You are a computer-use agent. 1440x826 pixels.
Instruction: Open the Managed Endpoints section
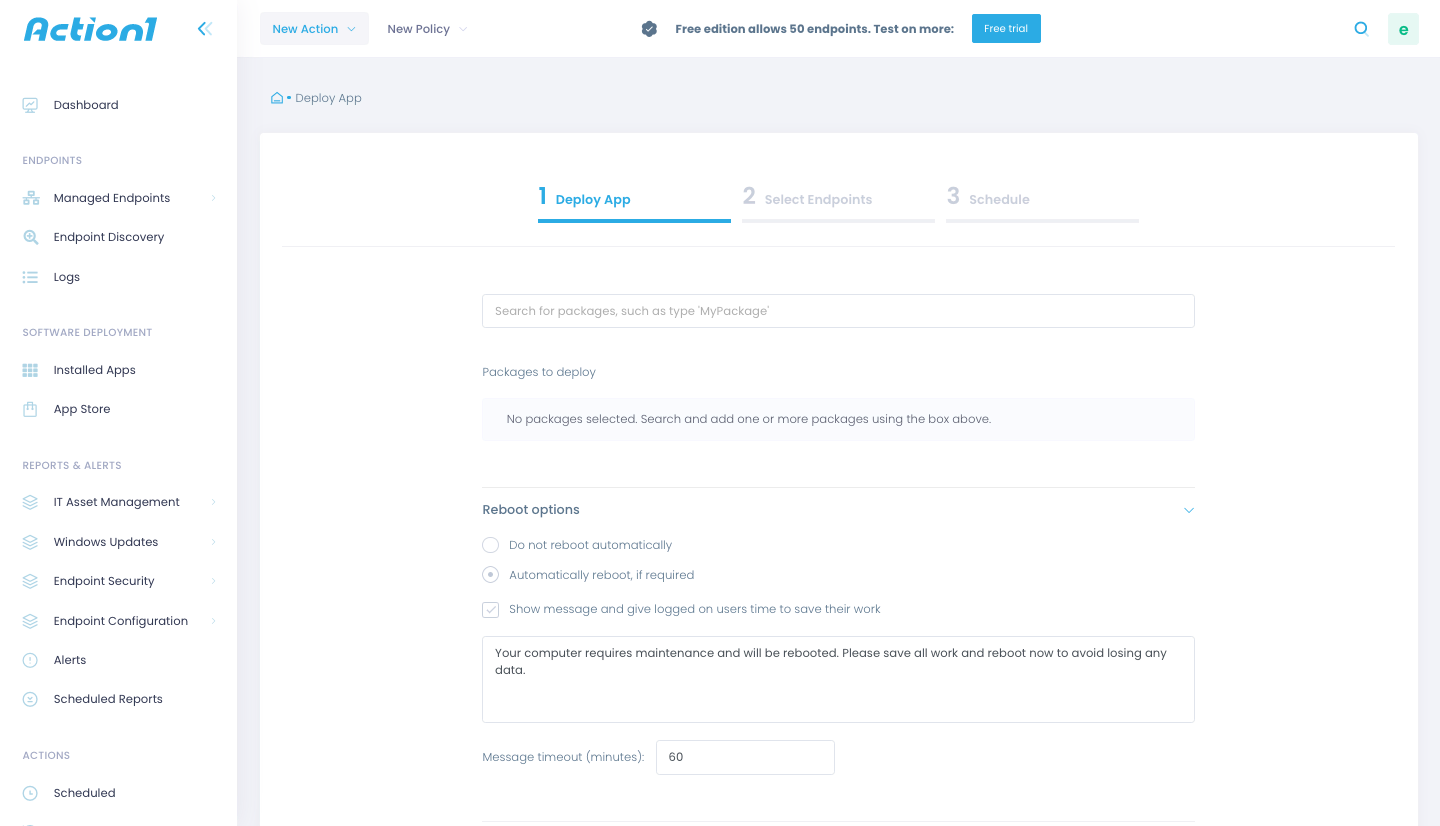[x=111, y=197]
